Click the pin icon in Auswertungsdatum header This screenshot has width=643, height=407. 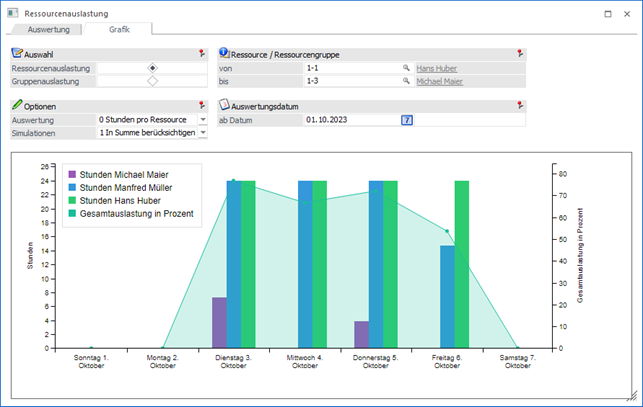tap(519, 105)
